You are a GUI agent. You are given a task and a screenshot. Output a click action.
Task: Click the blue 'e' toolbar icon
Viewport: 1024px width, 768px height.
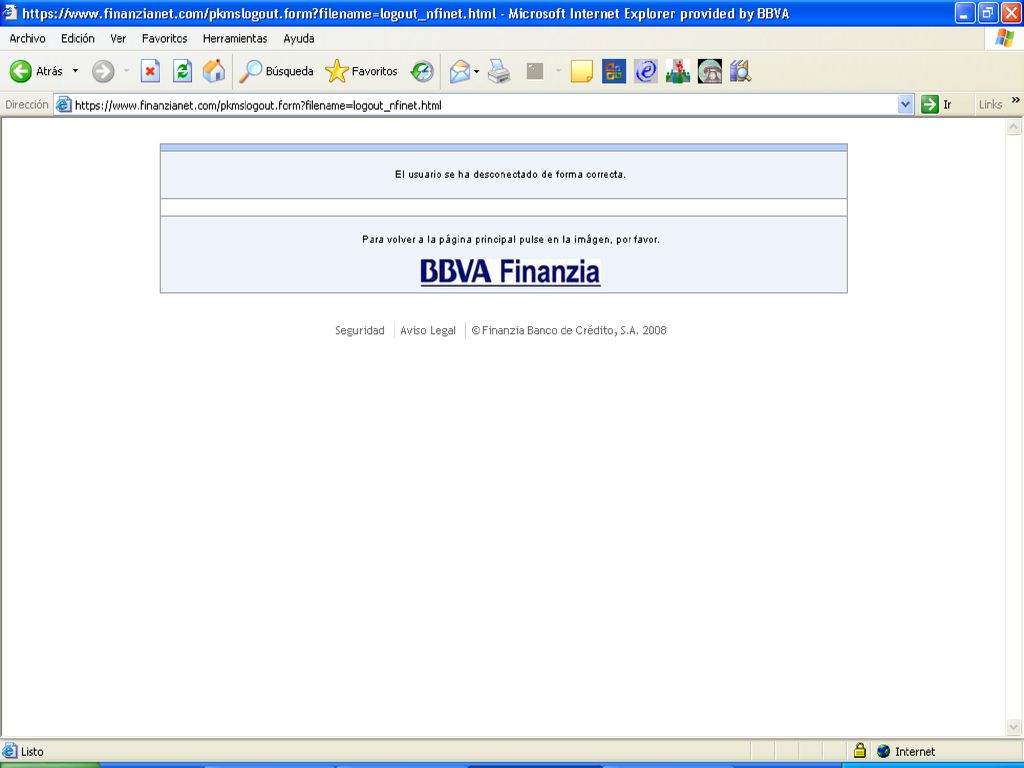coord(645,71)
